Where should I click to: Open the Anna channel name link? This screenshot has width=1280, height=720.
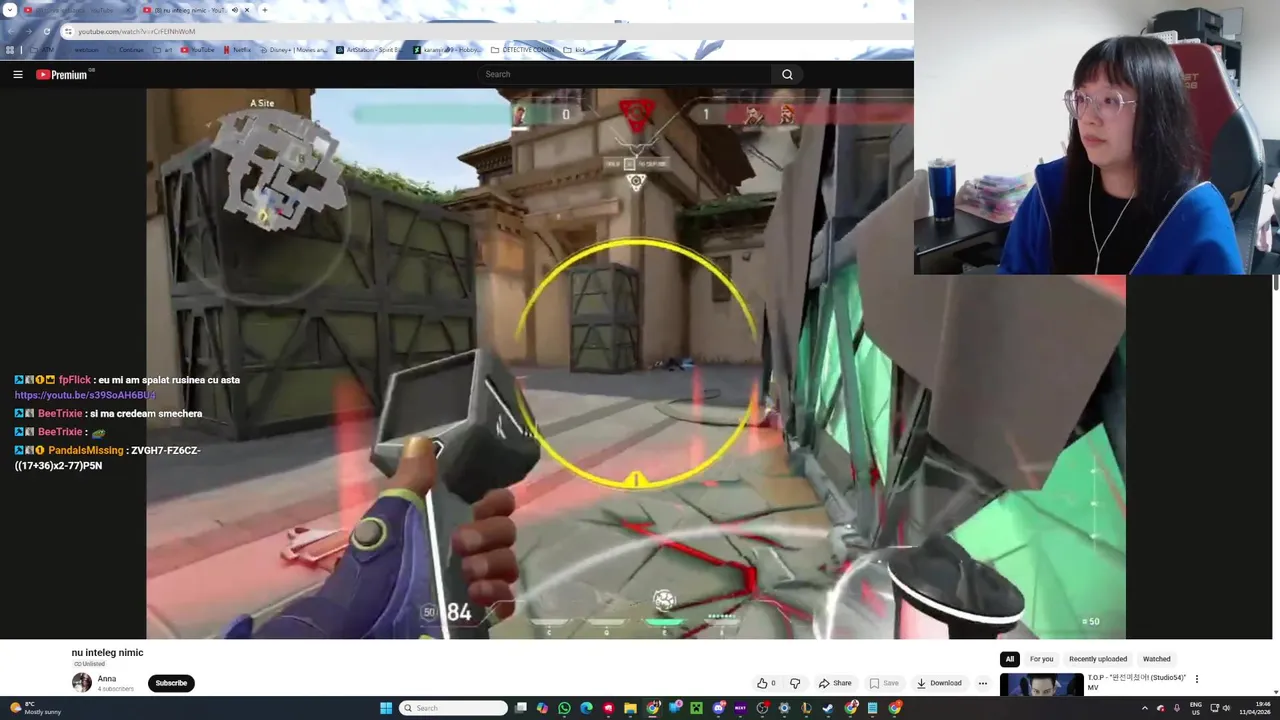(106, 679)
